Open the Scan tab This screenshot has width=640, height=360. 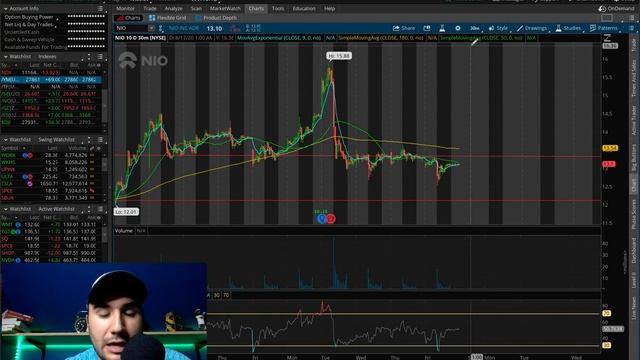click(196, 8)
